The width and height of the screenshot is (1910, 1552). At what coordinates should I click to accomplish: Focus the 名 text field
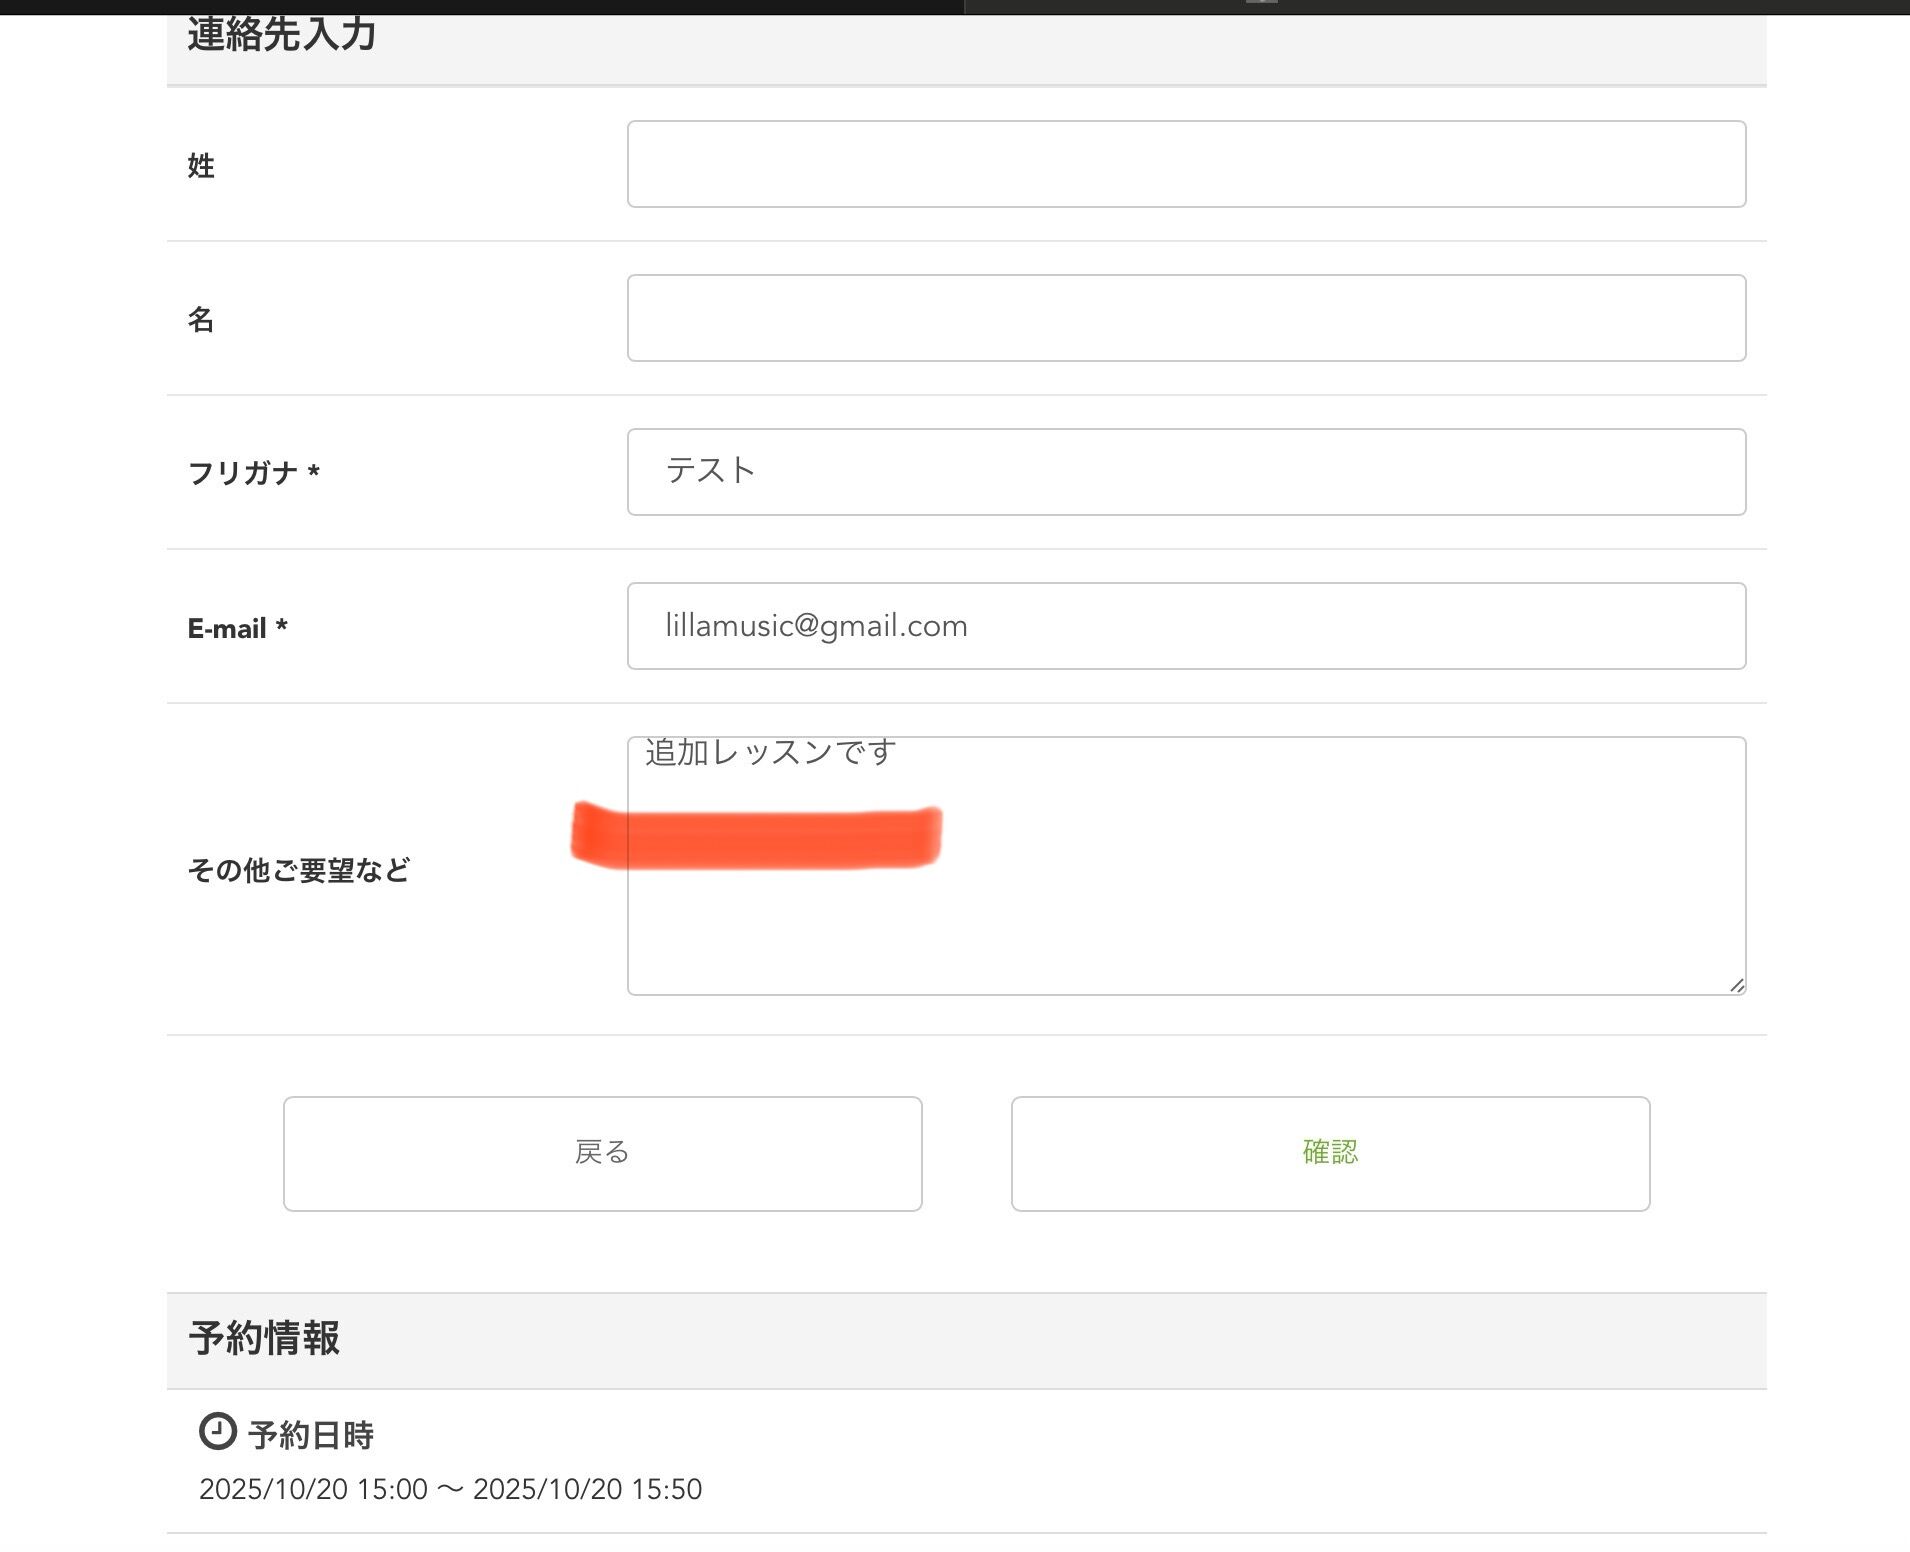coord(1186,318)
